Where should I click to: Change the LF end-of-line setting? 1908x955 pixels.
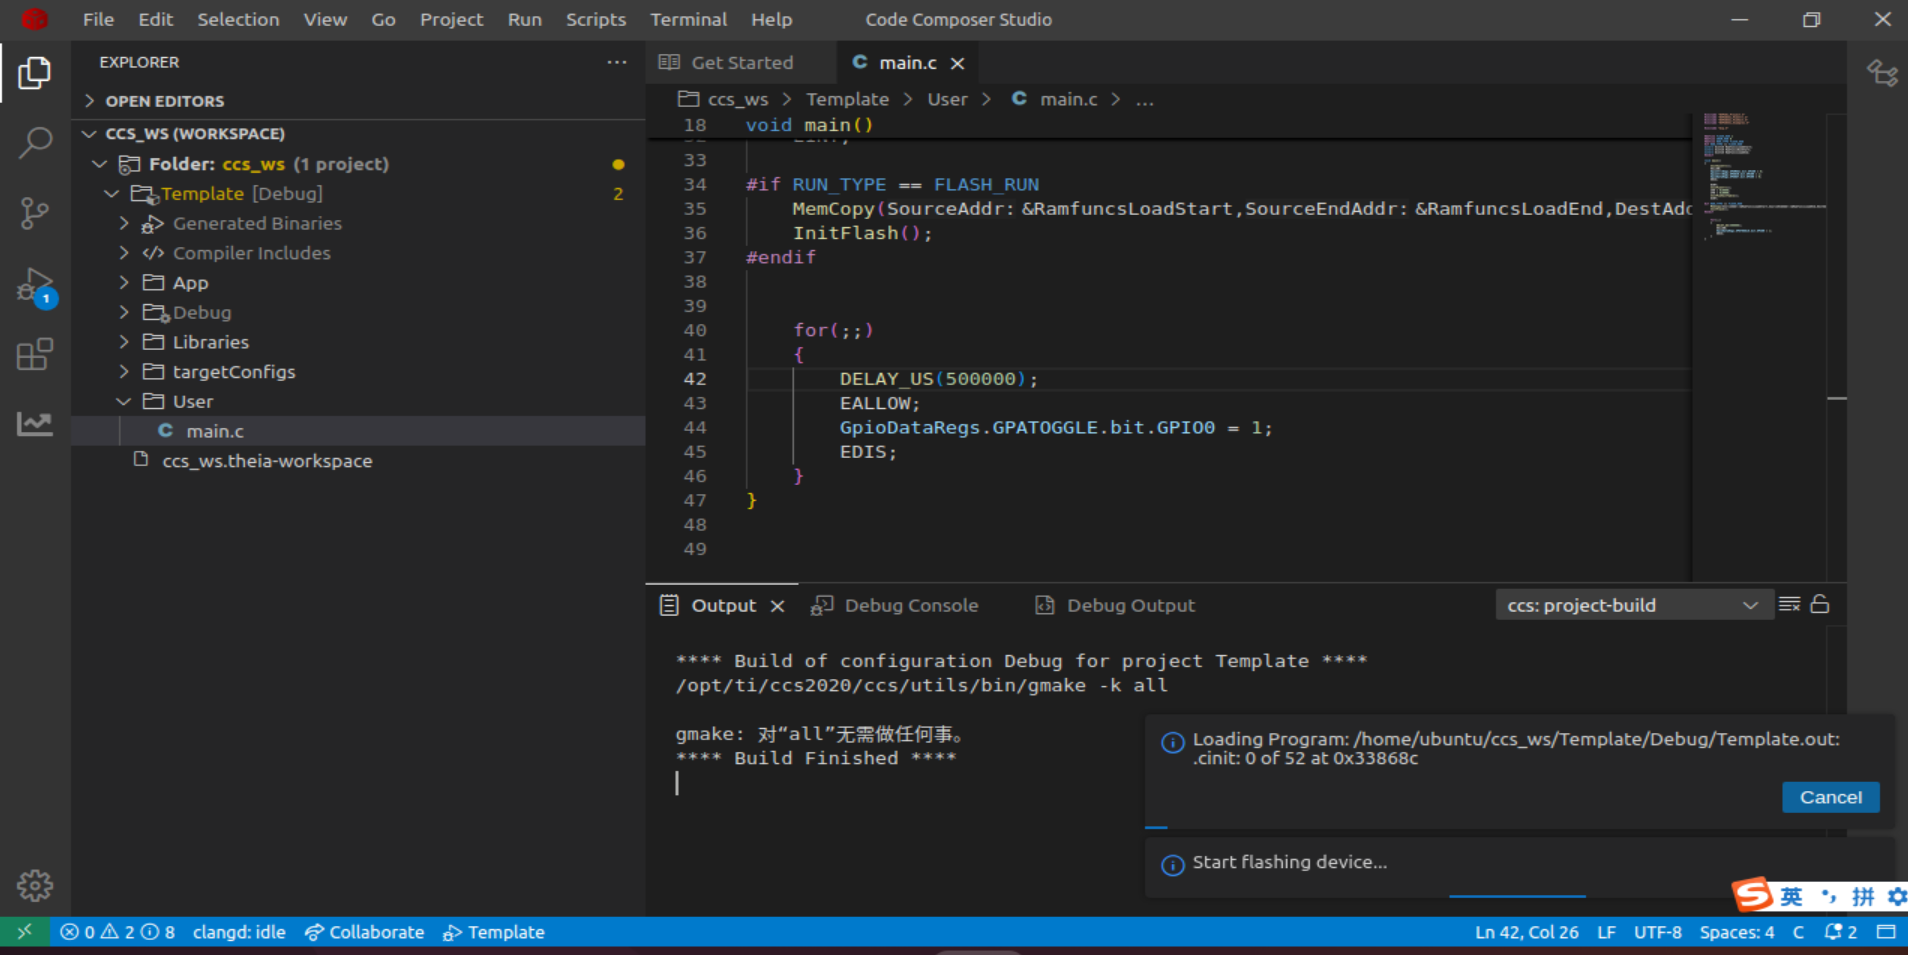[x=1606, y=932]
